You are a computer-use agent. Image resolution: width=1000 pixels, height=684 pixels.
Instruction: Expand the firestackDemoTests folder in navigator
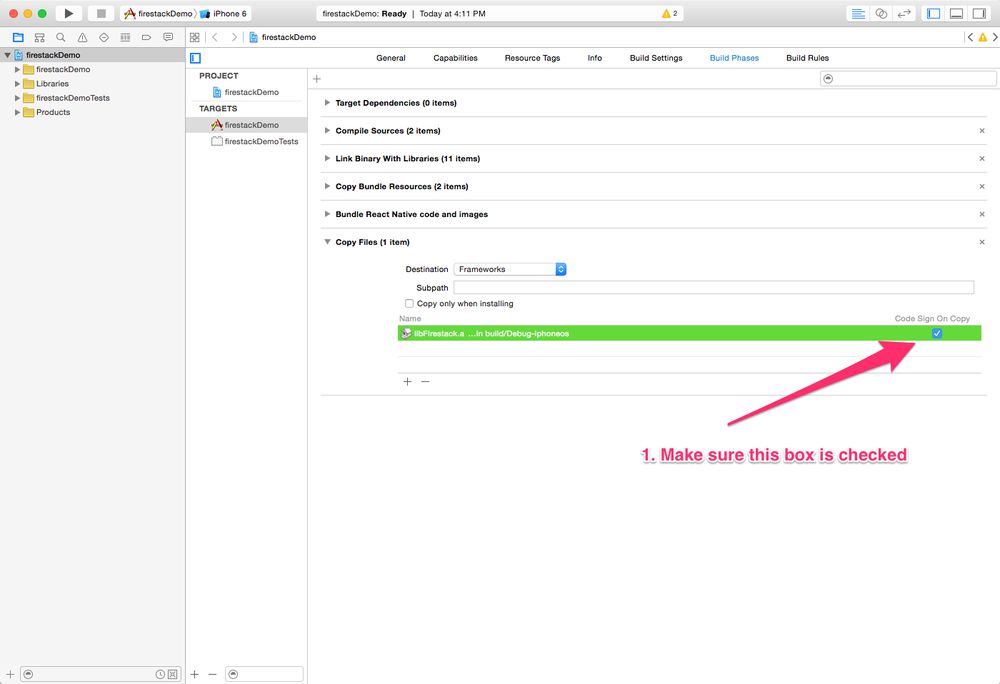coord(17,98)
